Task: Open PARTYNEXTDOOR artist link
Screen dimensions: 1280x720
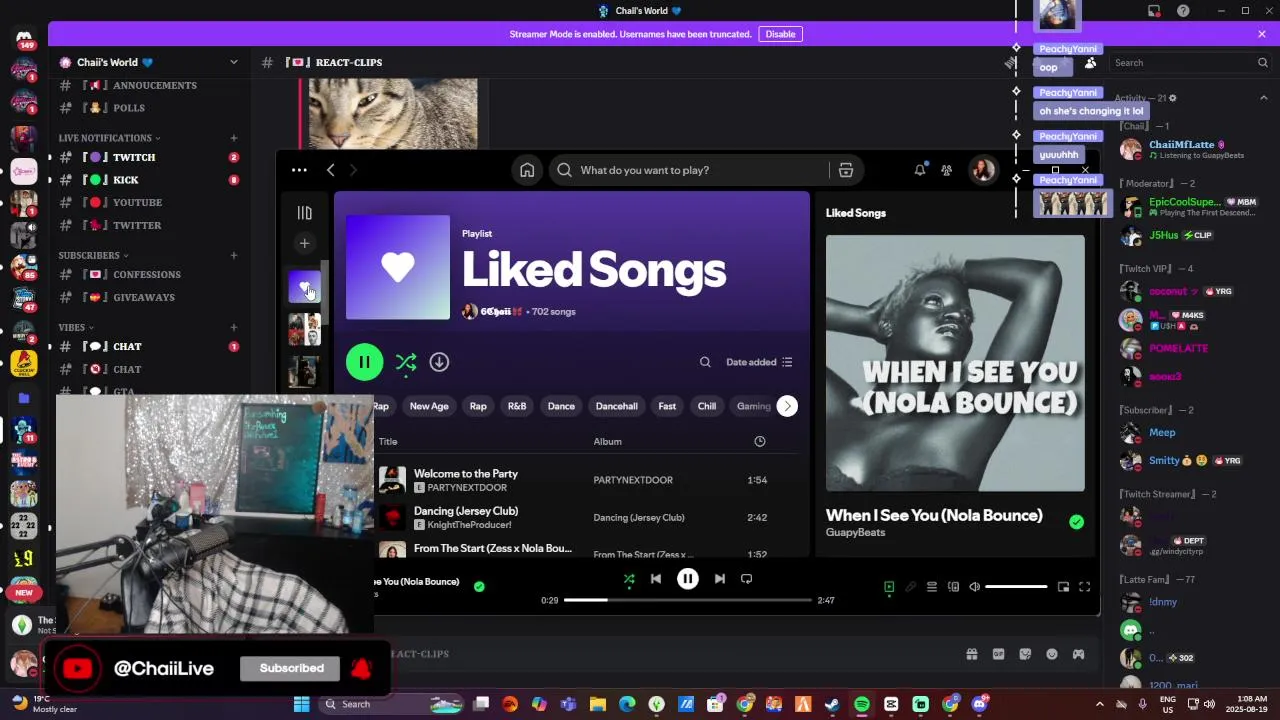Action: [x=467, y=488]
